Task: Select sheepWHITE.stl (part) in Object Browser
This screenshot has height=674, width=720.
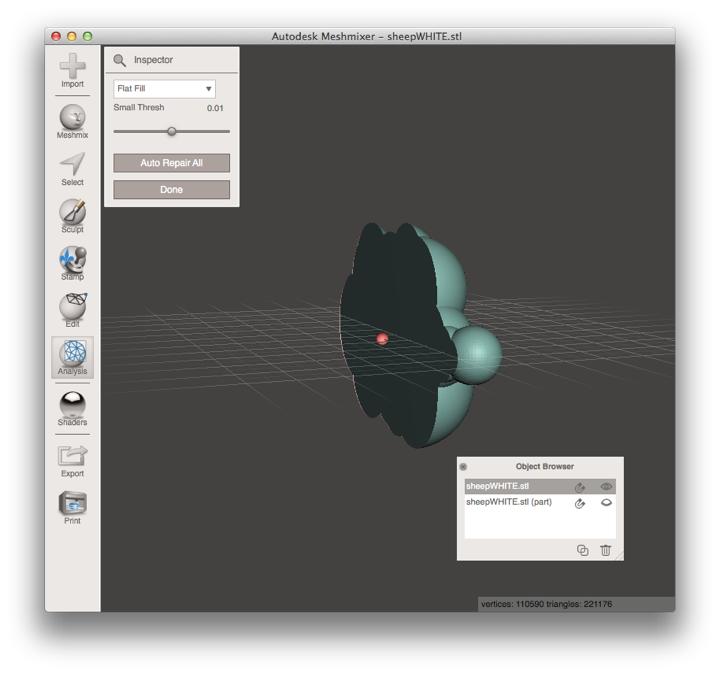Action: click(x=509, y=503)
